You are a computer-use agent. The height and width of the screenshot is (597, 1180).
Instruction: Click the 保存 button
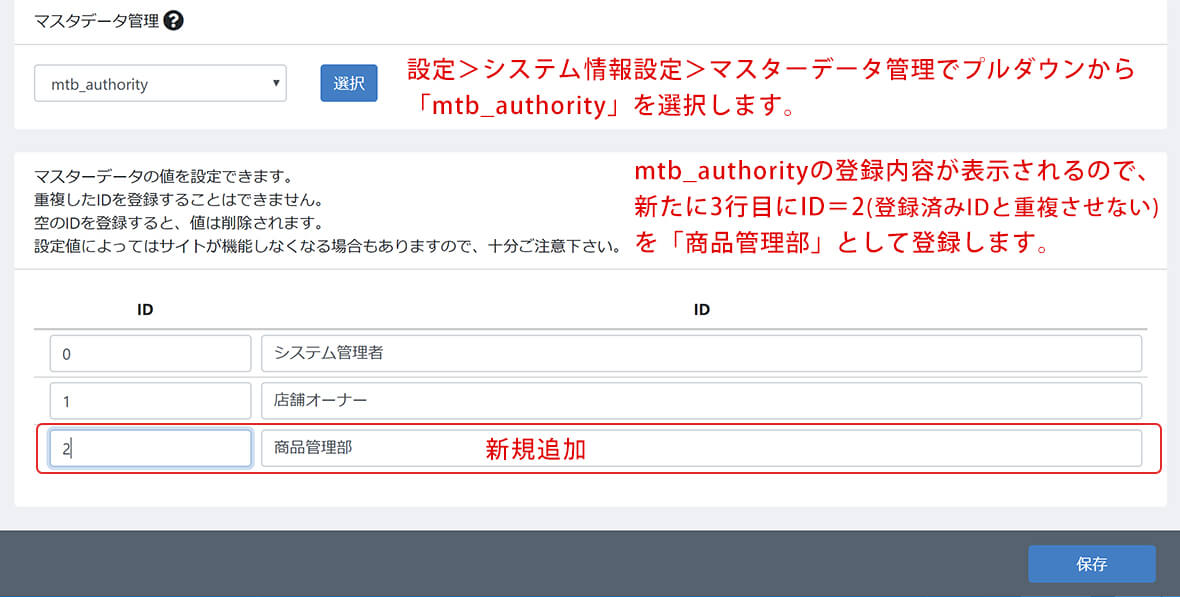point(1091,564)
